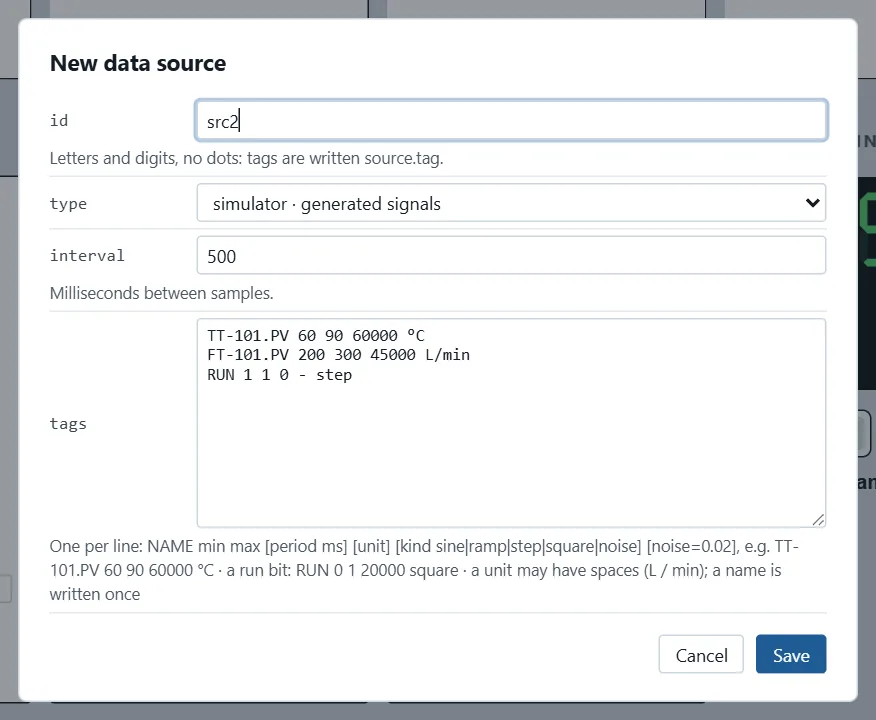Click the 'Milliseconds between samples.' hint
Viewport: 876px width, 720px height.
coord(161,293)
